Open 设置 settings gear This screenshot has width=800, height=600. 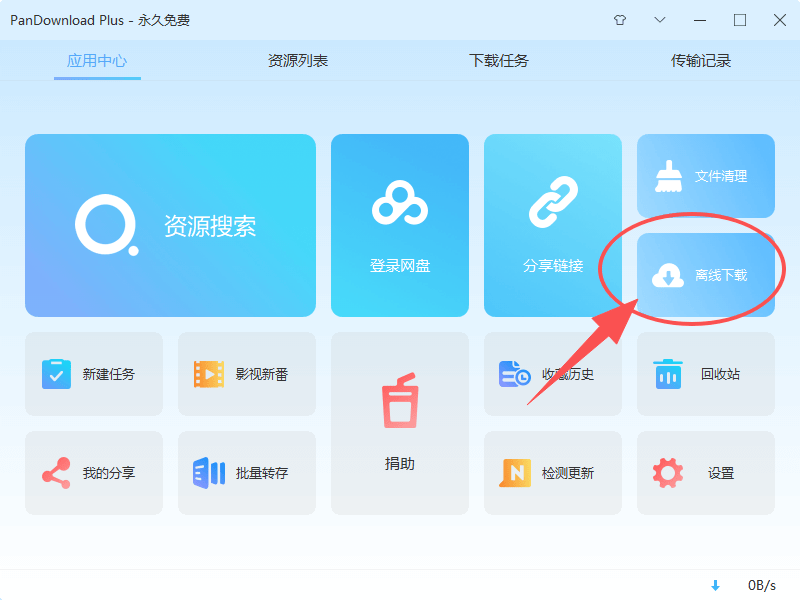[x=705, y=473]
